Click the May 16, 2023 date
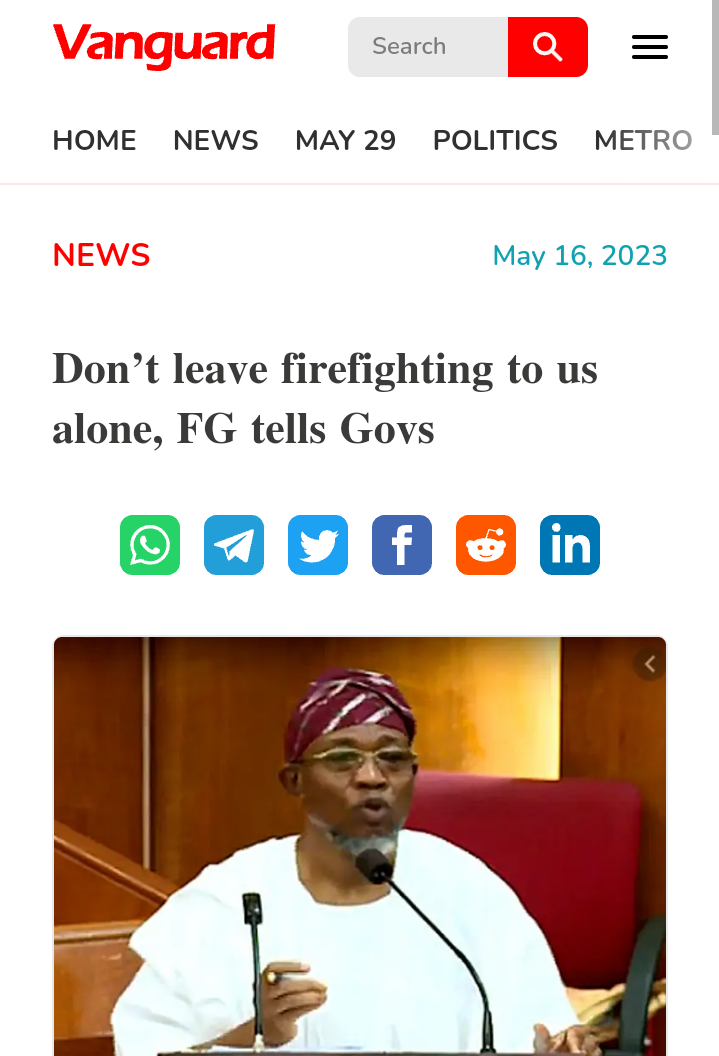719x1056 pixels. point(580,256)
